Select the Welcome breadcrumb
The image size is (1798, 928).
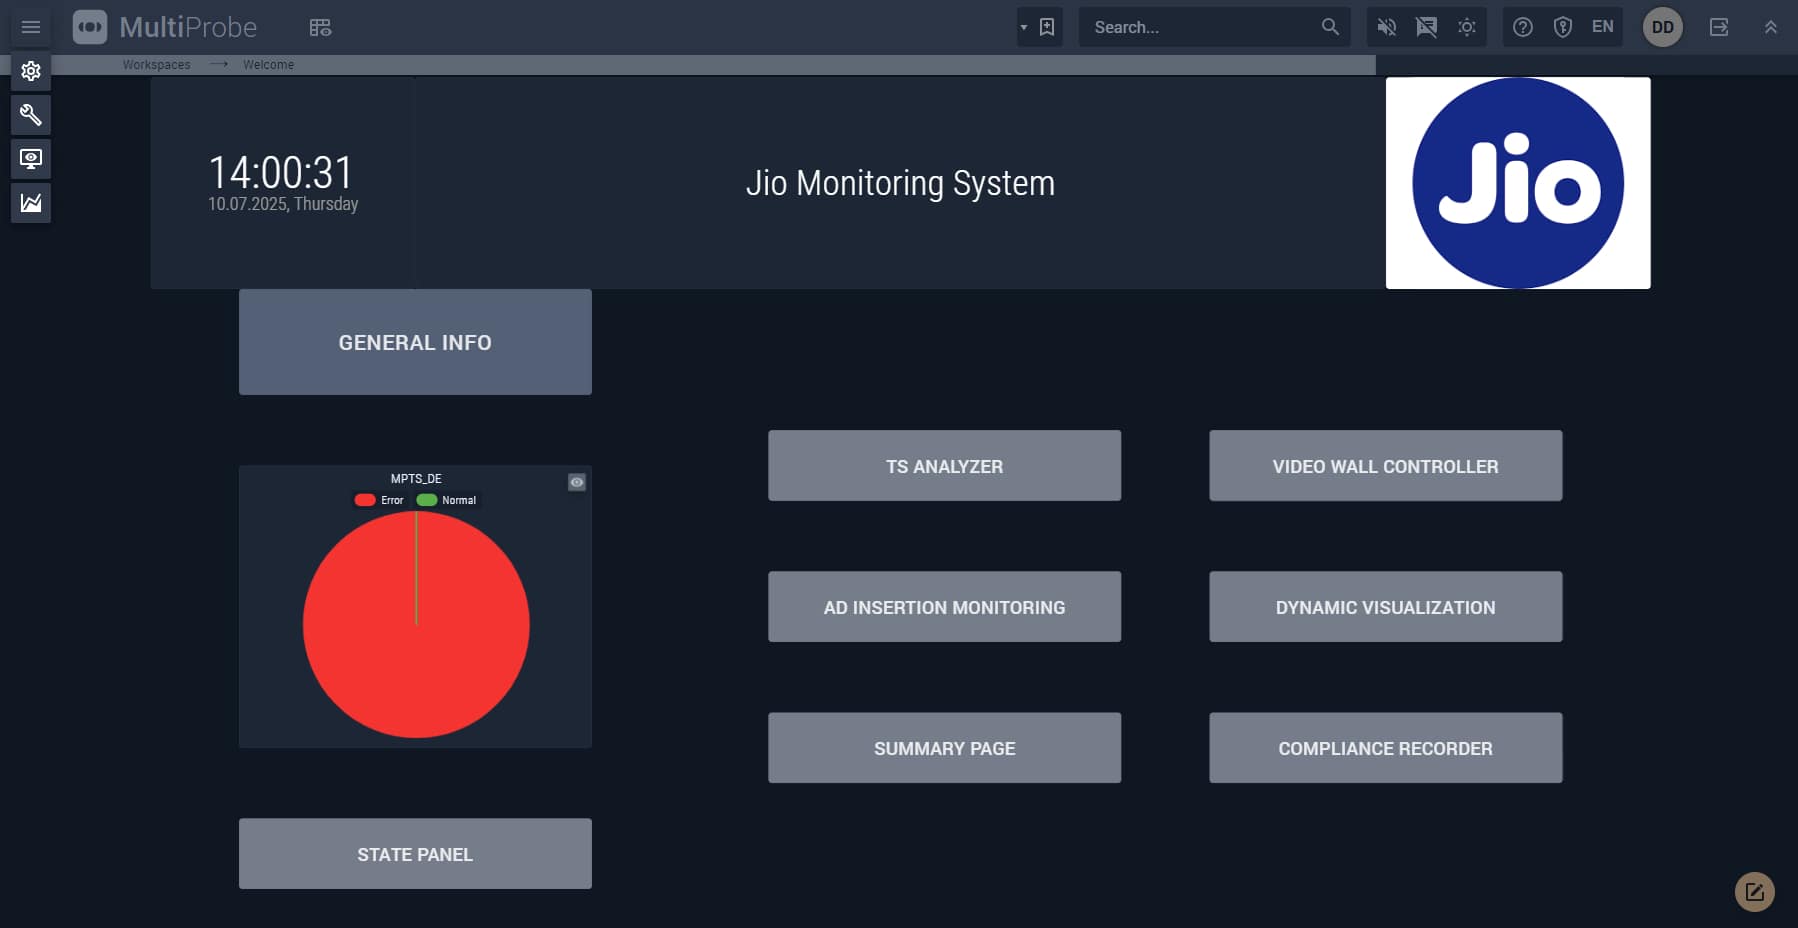(x=268, y=65)
